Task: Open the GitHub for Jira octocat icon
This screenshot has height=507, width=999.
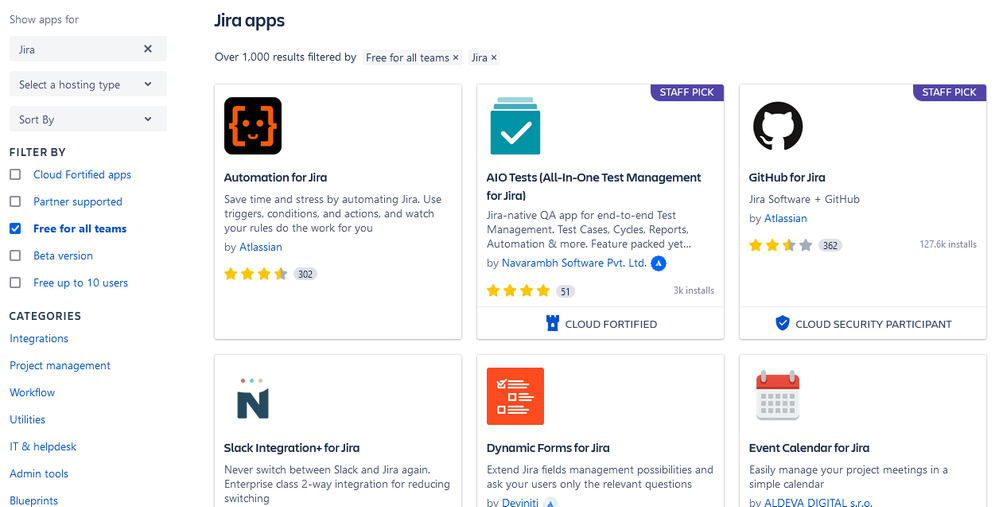Action: tap(777, 125)
